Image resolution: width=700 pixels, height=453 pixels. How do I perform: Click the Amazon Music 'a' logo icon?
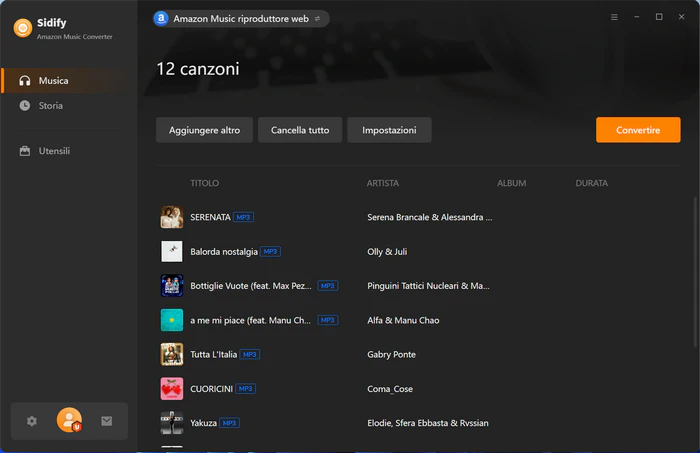161,18
